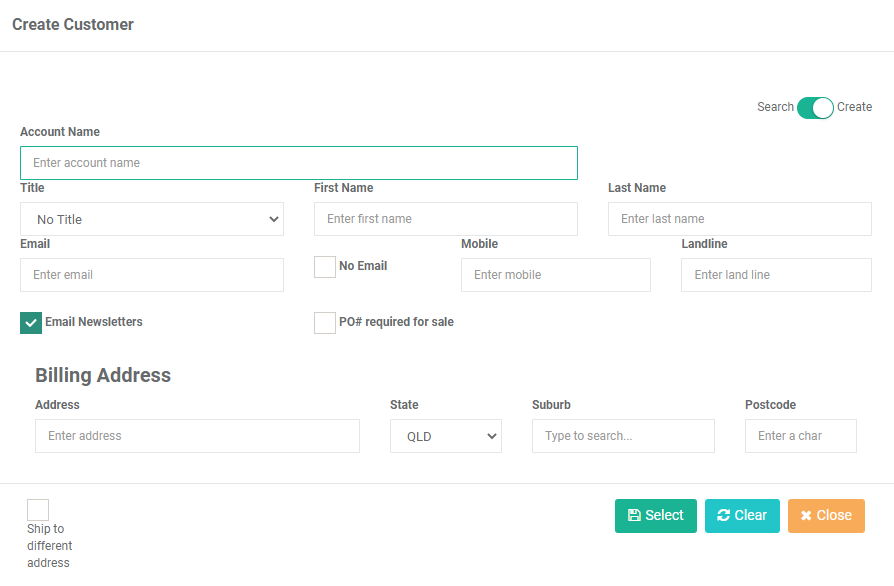
Task: Select the Last Name input box
Action: tap(739, 219)
